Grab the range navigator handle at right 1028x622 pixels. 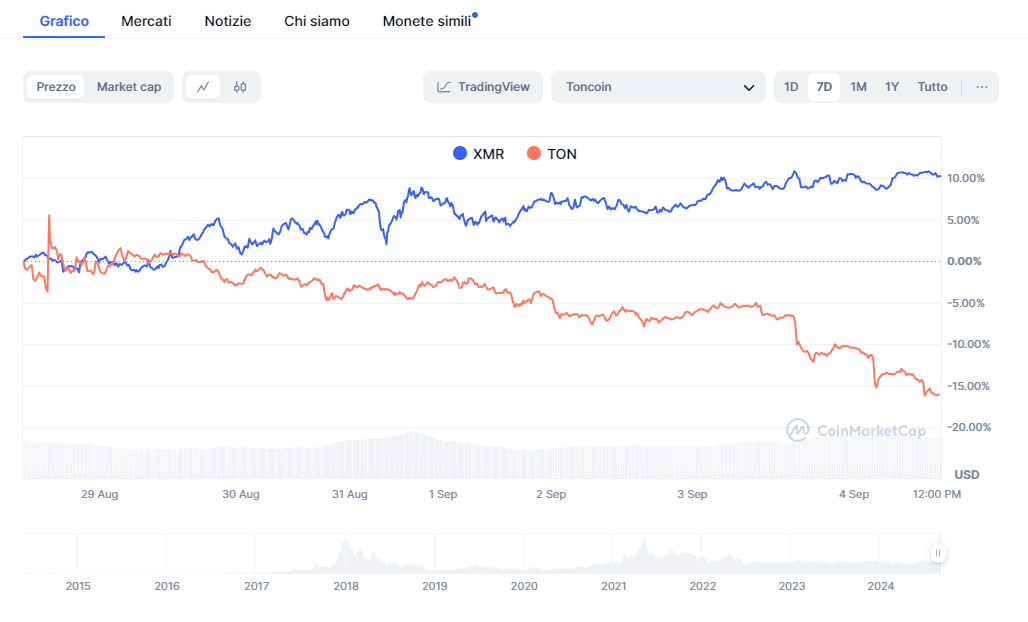(x=938, y=553)
